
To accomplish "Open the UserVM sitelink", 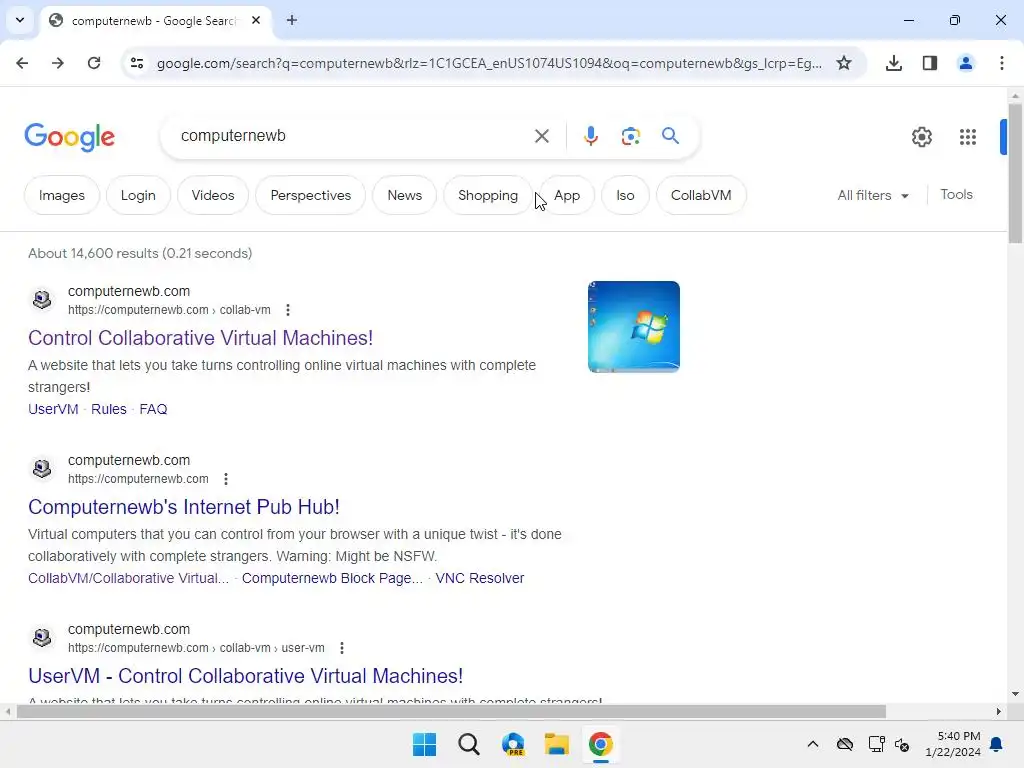I will (x=53, y=409).
